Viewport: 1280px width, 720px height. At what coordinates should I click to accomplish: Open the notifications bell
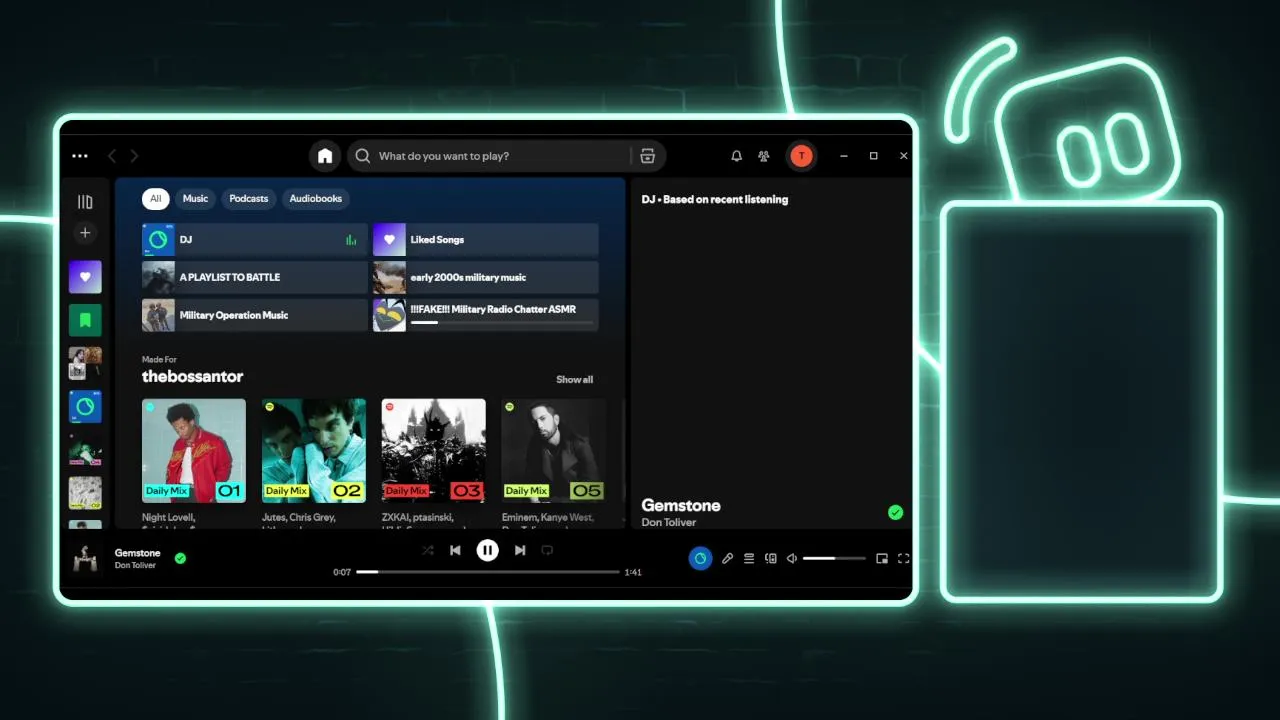737,156
